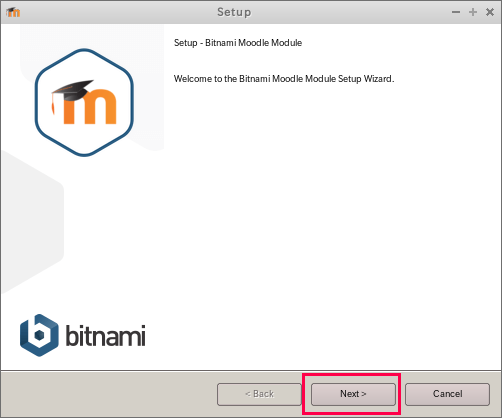Viewport: 502px width, 418px height.
Task: Click the Setup title in title bar
Action: pos(234,12)
